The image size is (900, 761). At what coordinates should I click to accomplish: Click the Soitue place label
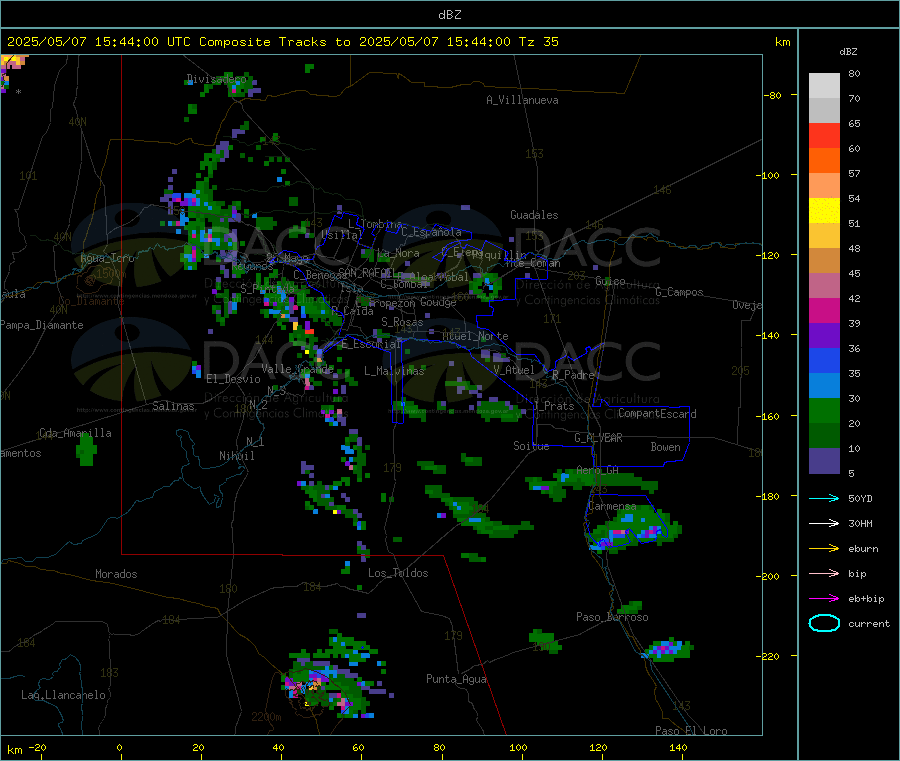pos(531,446)
